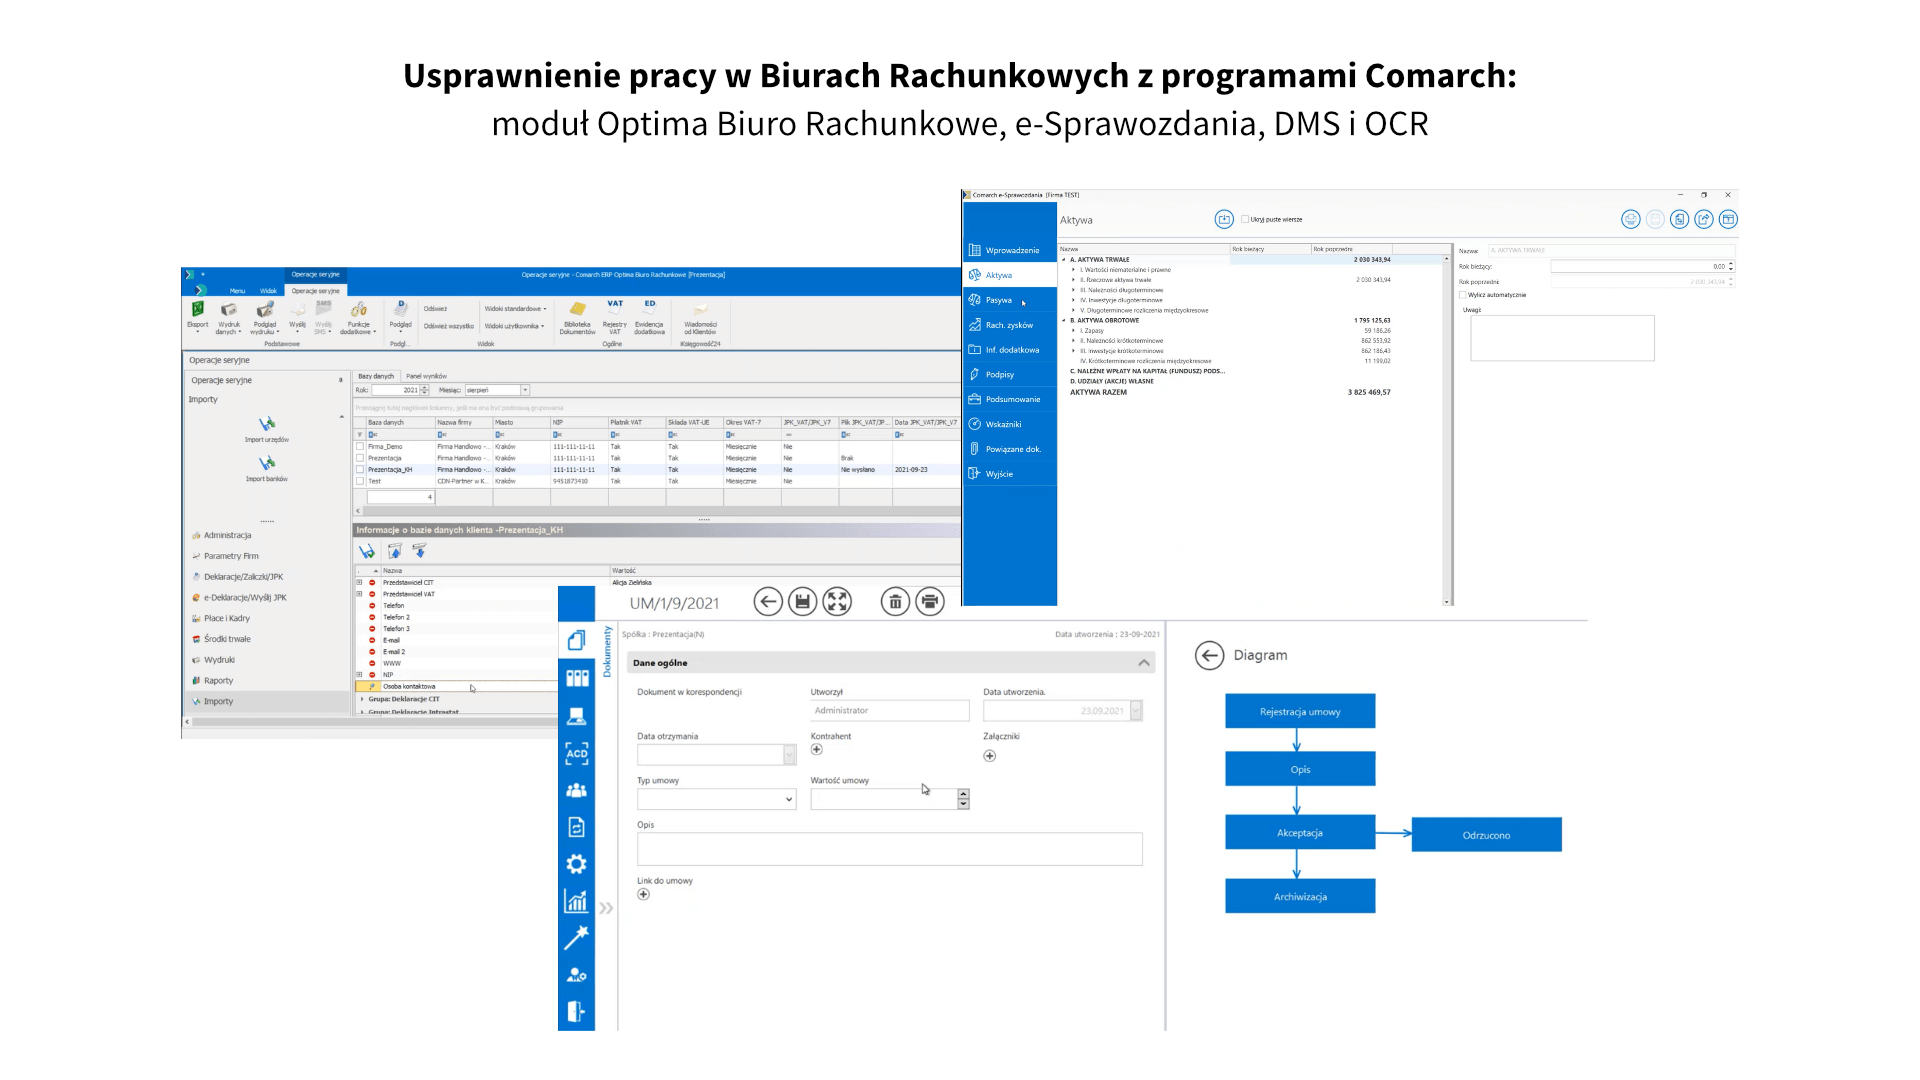
Task: Add Załączniki with plus button
Action: point(990,756)
